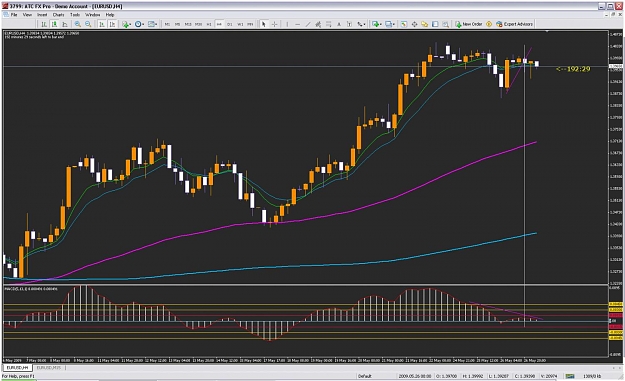Click the MACD indicator label in subwindow
Image resolution: width=625 pixels, height=381 pixels.
pyautogui.click(x=31, y=289)
